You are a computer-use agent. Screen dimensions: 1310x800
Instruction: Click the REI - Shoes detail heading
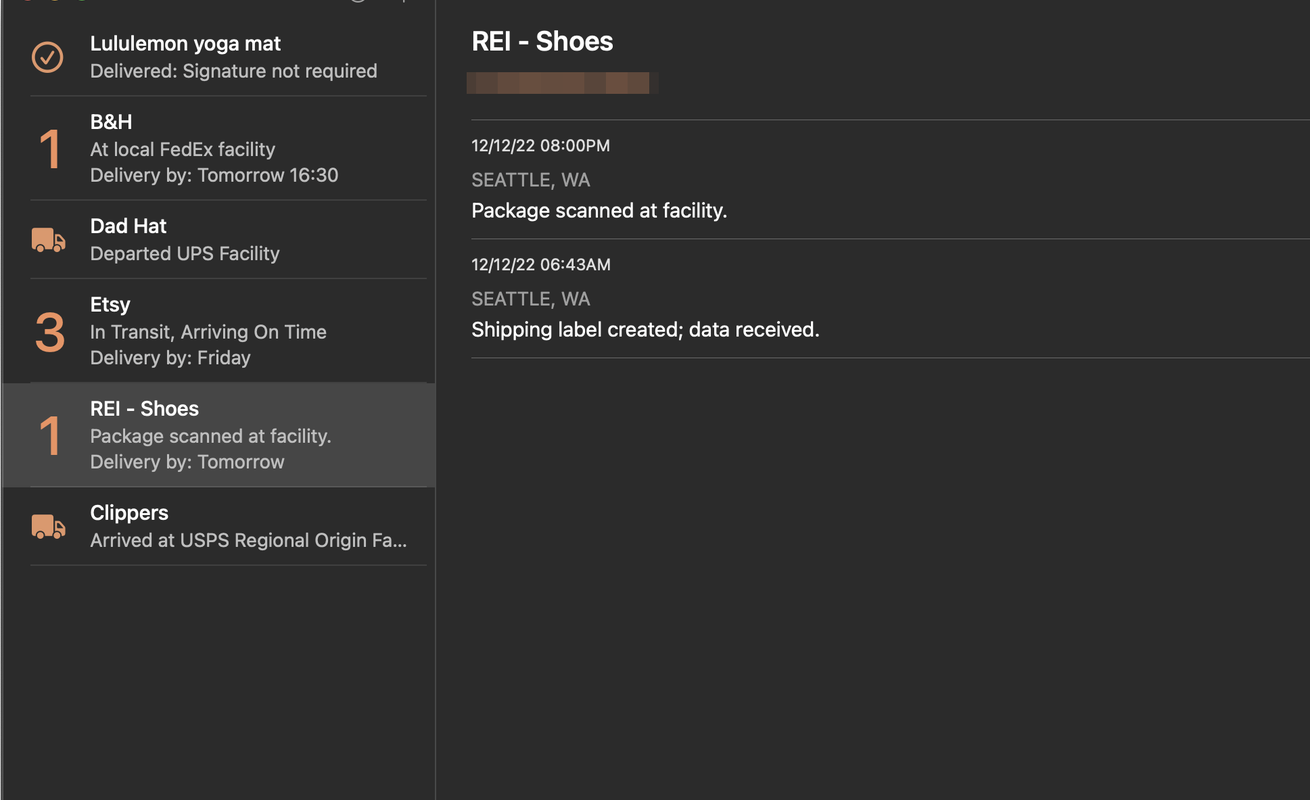click(x=542, y=41)
